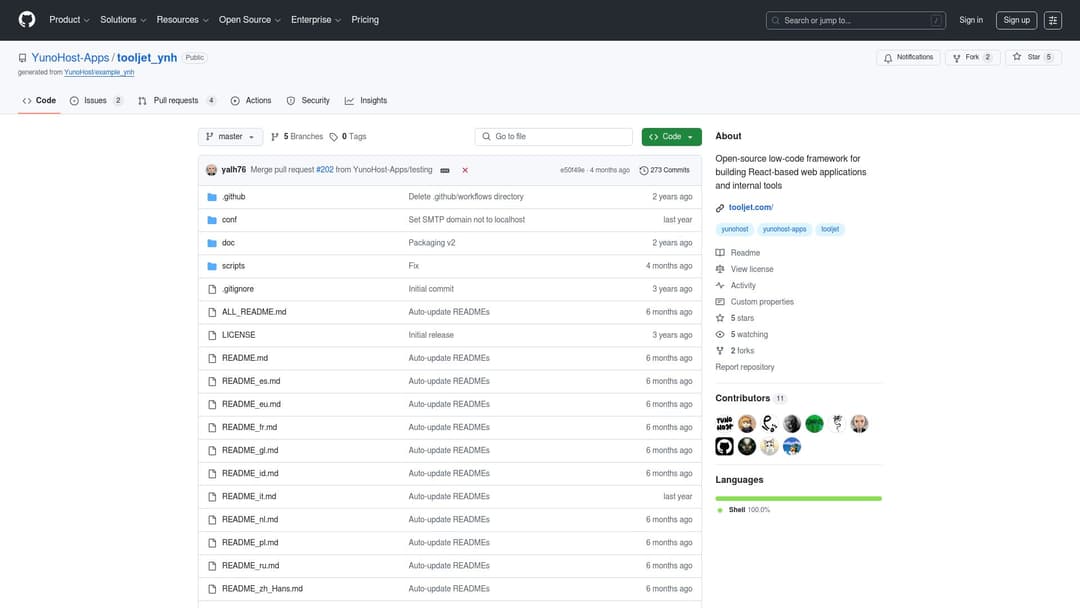Switch to the Code tab
Image resolution: width=1080 pixels, height=608 pixels.
pos(39,101)
